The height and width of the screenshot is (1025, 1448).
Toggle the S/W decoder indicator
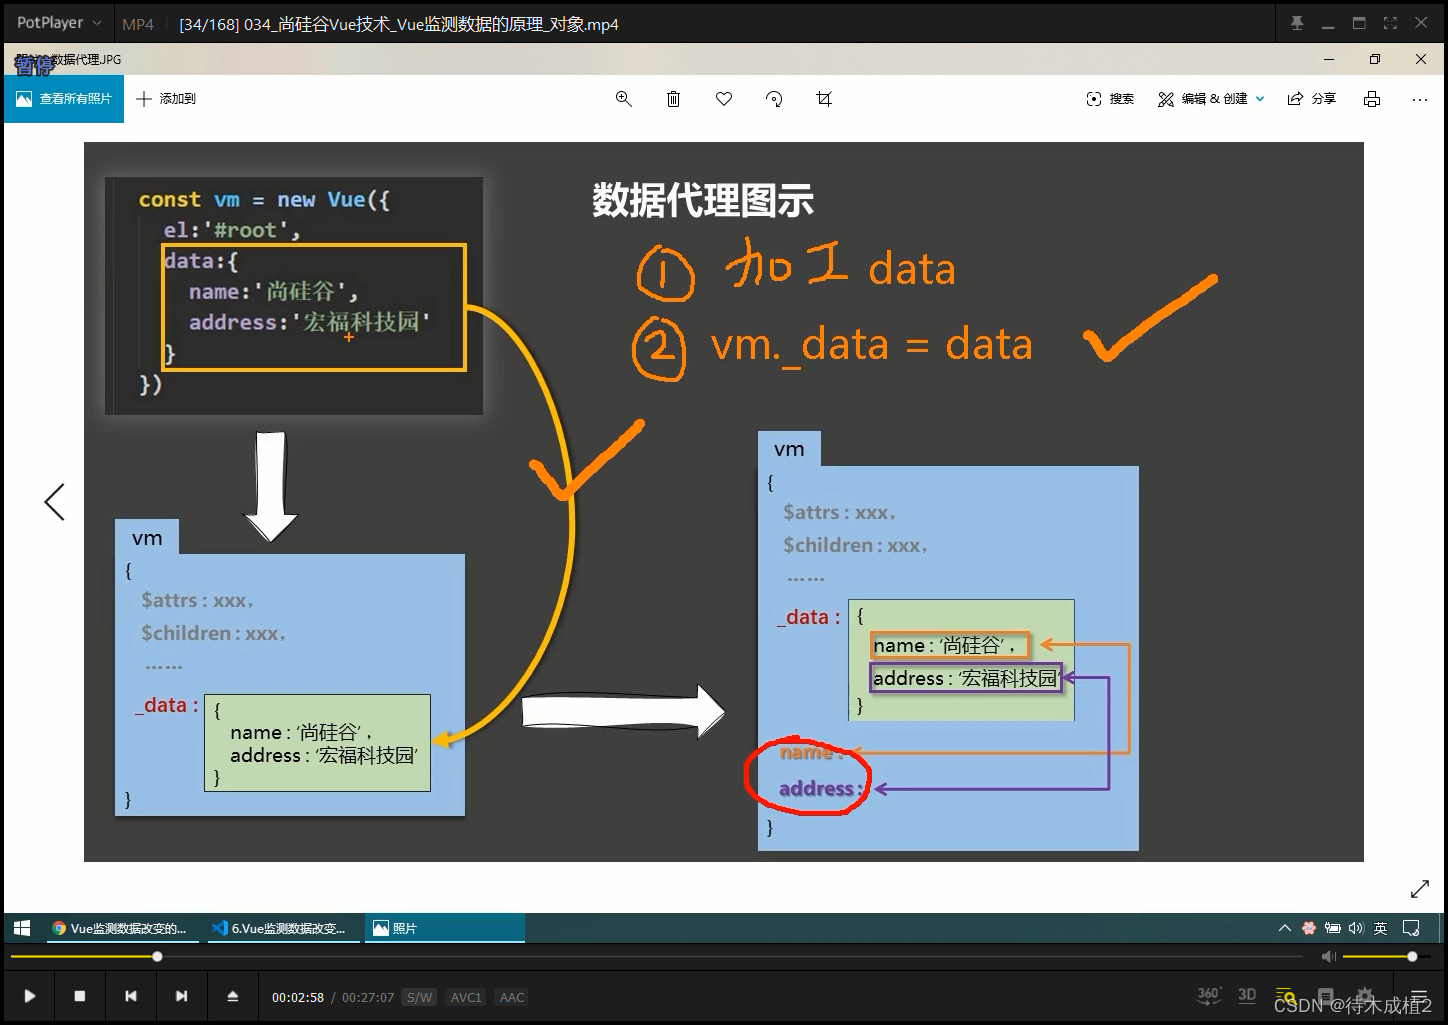(x=419, y=997)
